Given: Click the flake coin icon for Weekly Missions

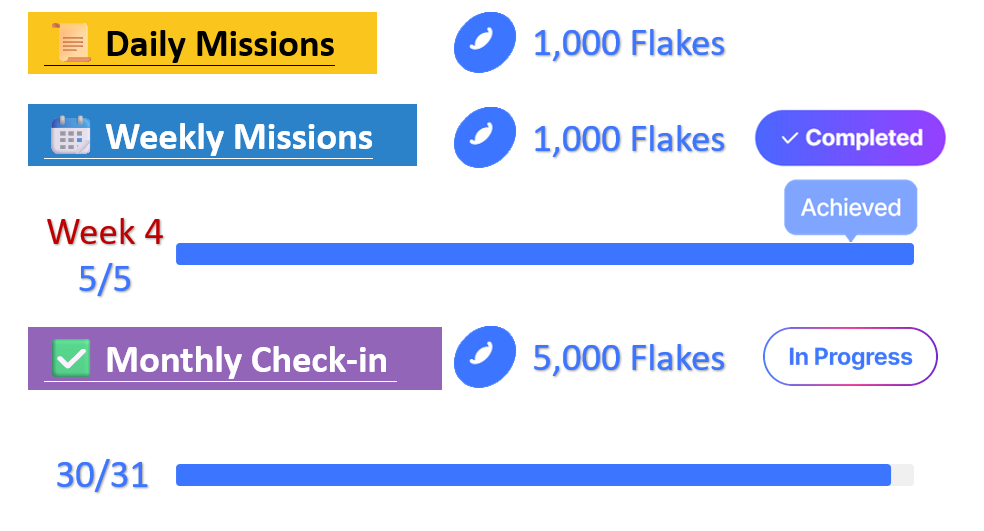Looking at the screenshot, I should click(x=484, y=137).
